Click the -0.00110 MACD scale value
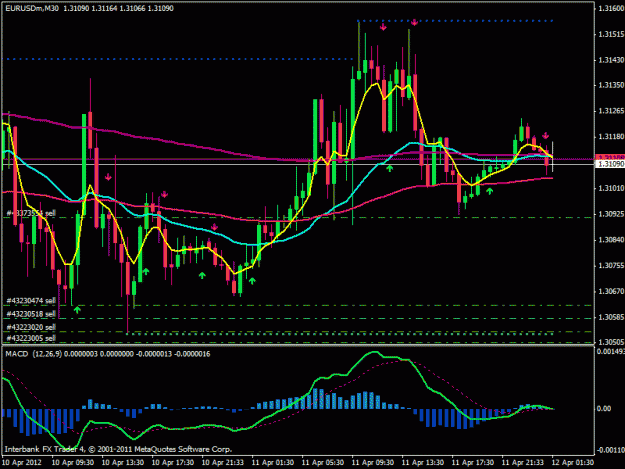Image resolution: width=625 pixels, height=469 pixels. [610, 450]
